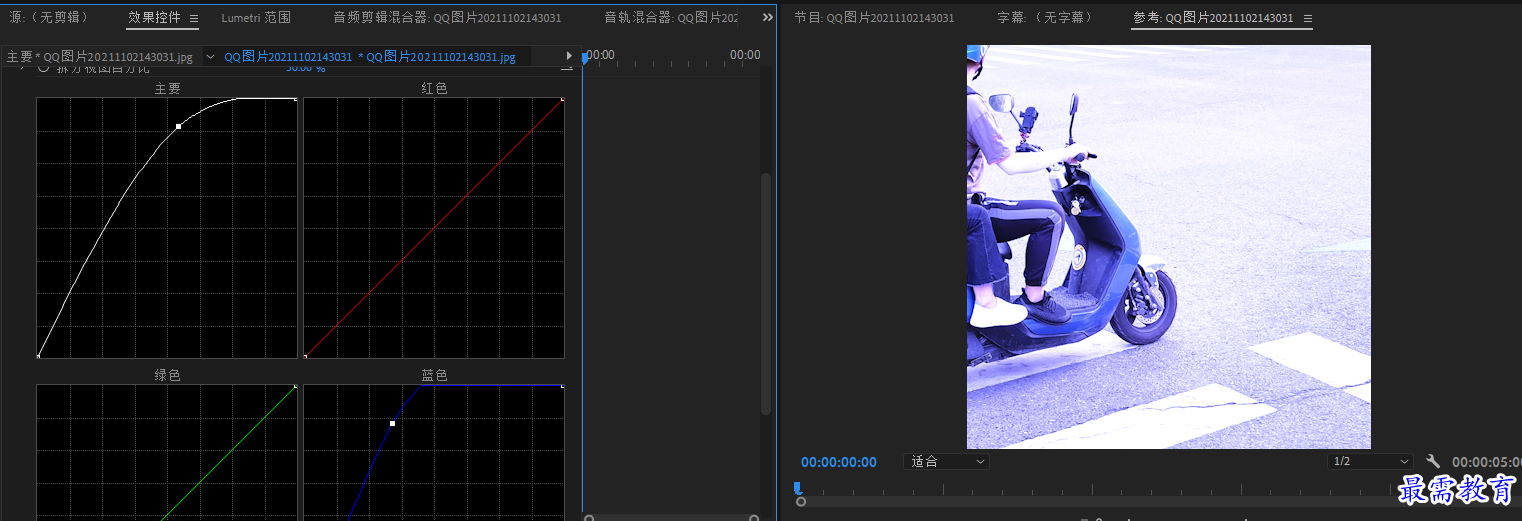The width and height of the screenshot is (1522, 521).
Task: Click the control point on the 蓝色 curve
Action: pyautogui.click(x=392, y=423)
